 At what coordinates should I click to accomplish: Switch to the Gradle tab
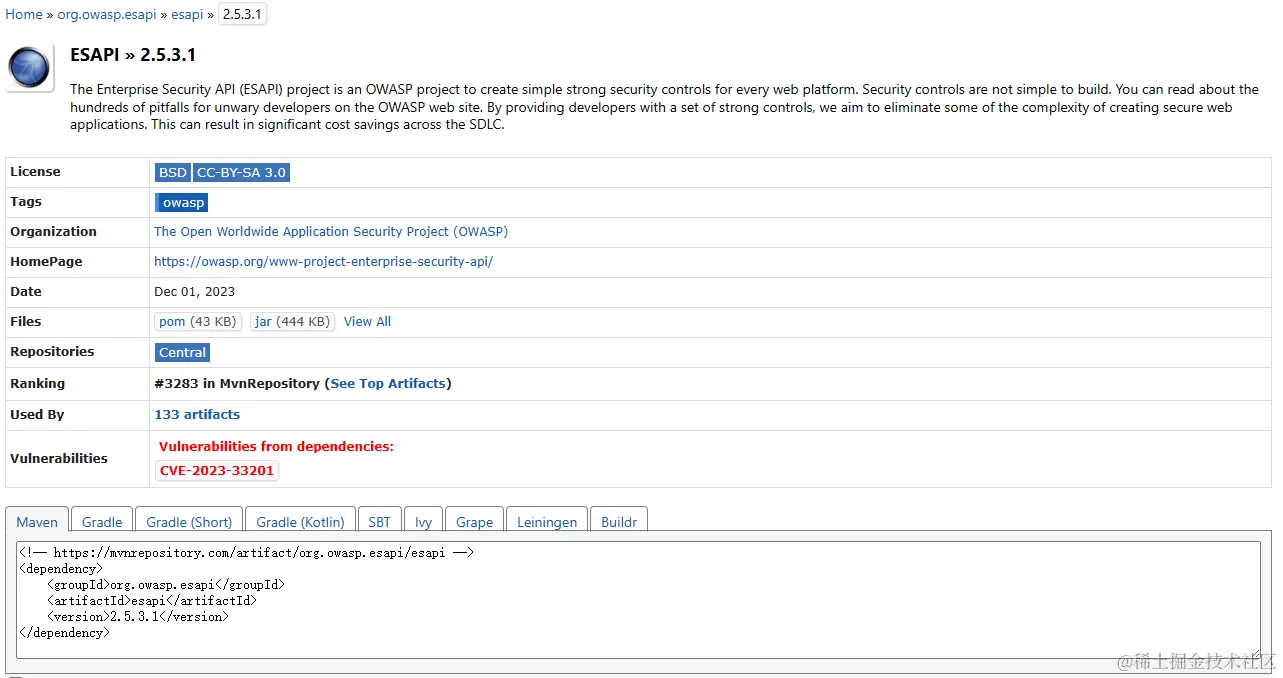click(102, 522)
